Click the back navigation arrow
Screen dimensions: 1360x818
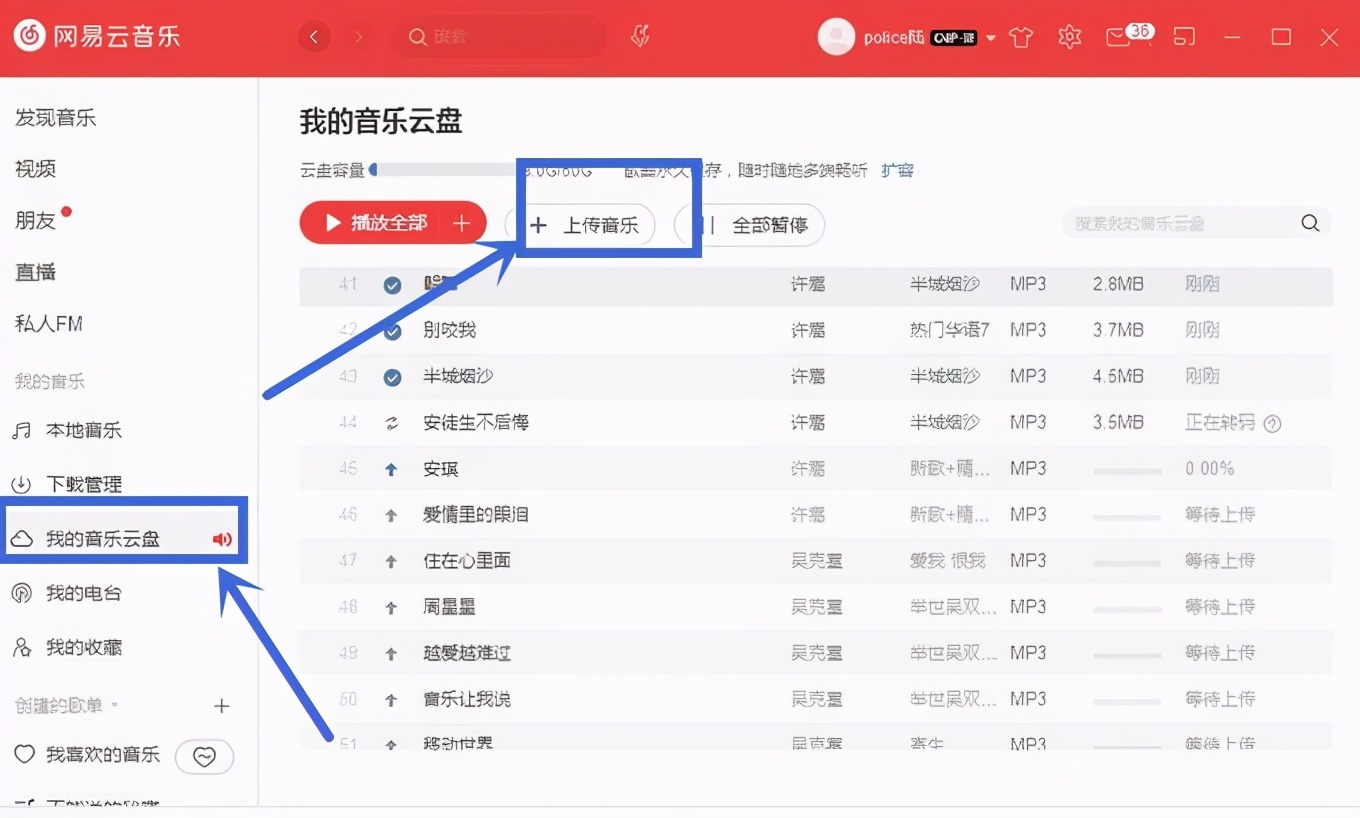point(314,36)
